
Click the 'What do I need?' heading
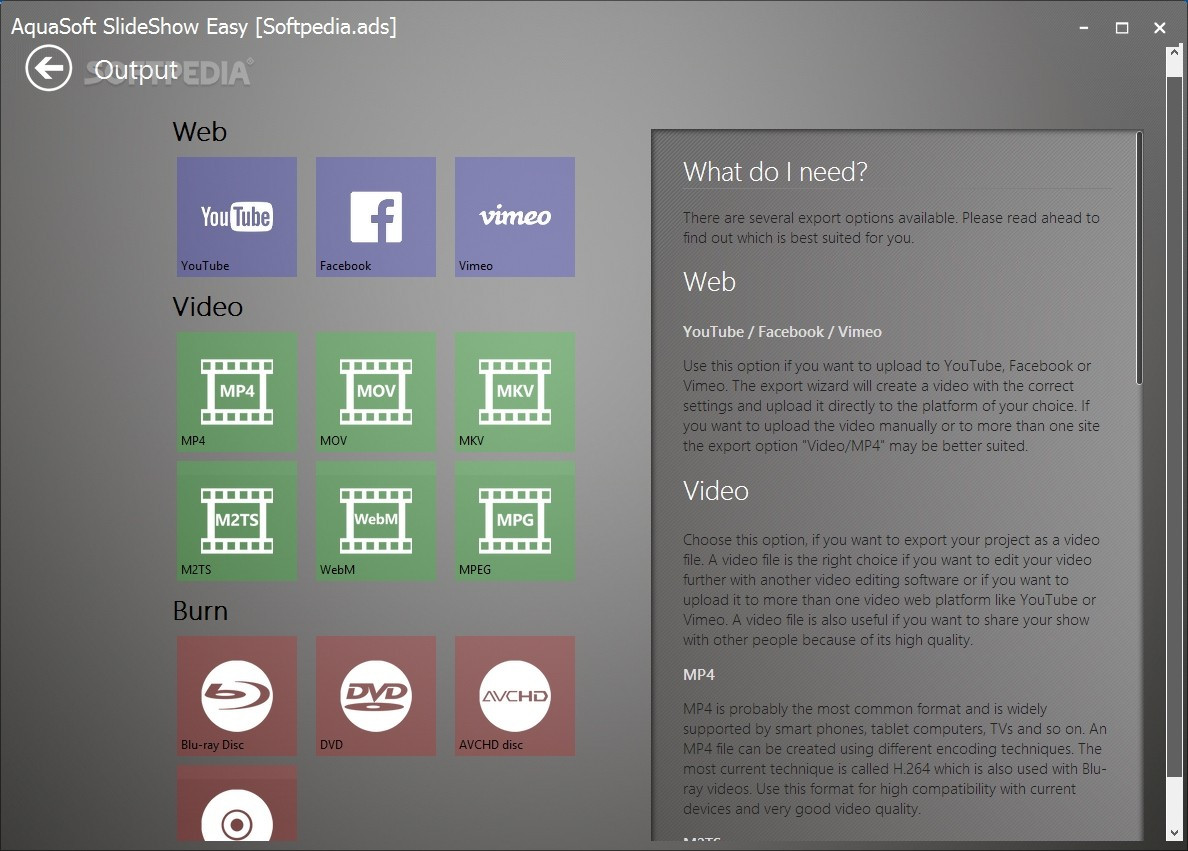(x=775, y=172)
